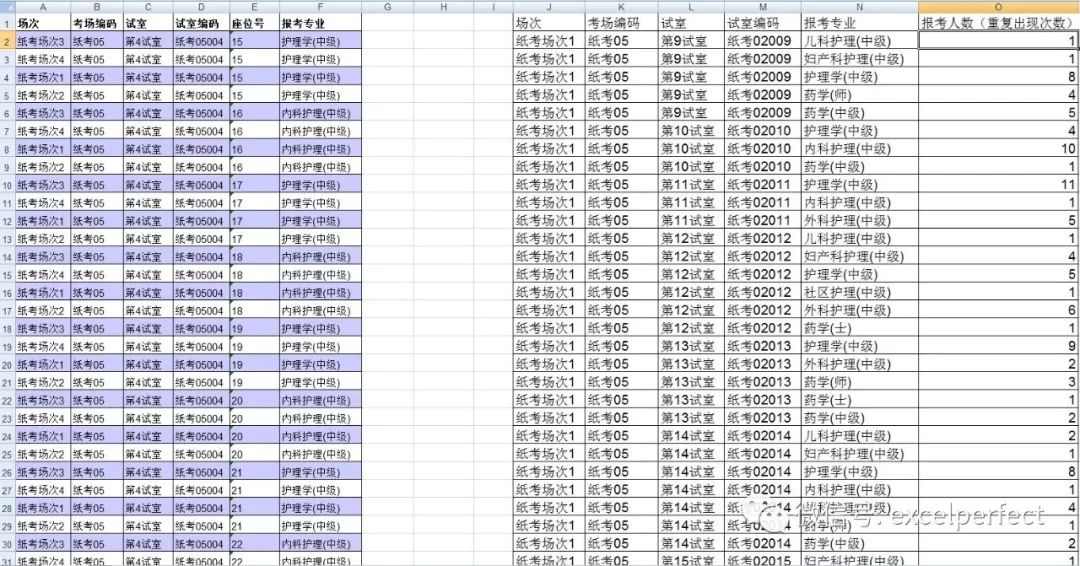Select cell with value 11 in column O
The image size is (1080, 566).
[998, 184]
